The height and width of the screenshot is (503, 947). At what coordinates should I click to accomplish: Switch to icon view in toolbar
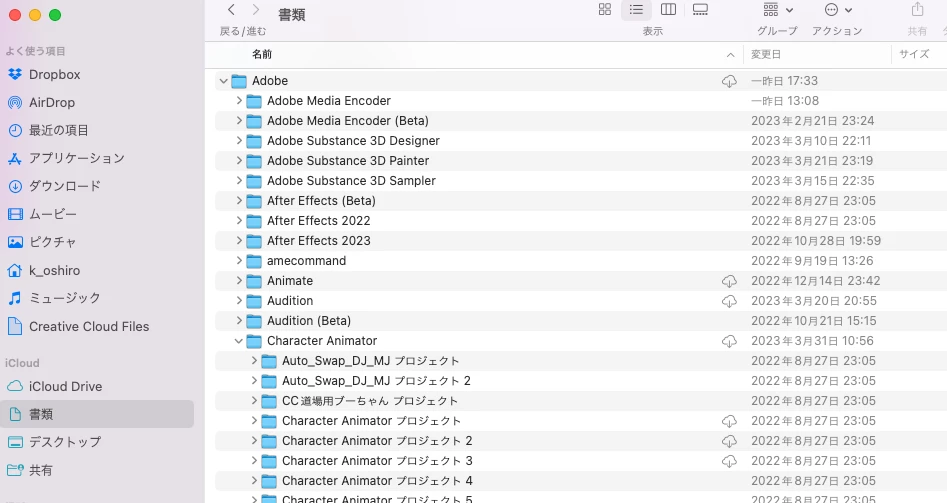(x=605, y=9)
